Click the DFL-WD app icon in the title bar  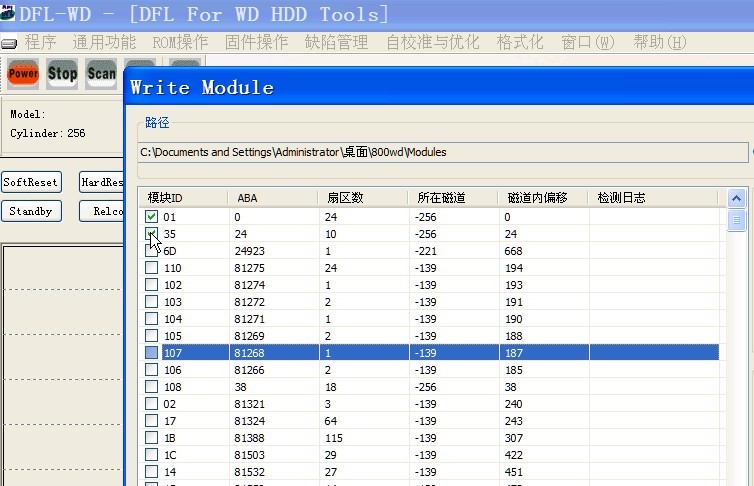[7, 12]
